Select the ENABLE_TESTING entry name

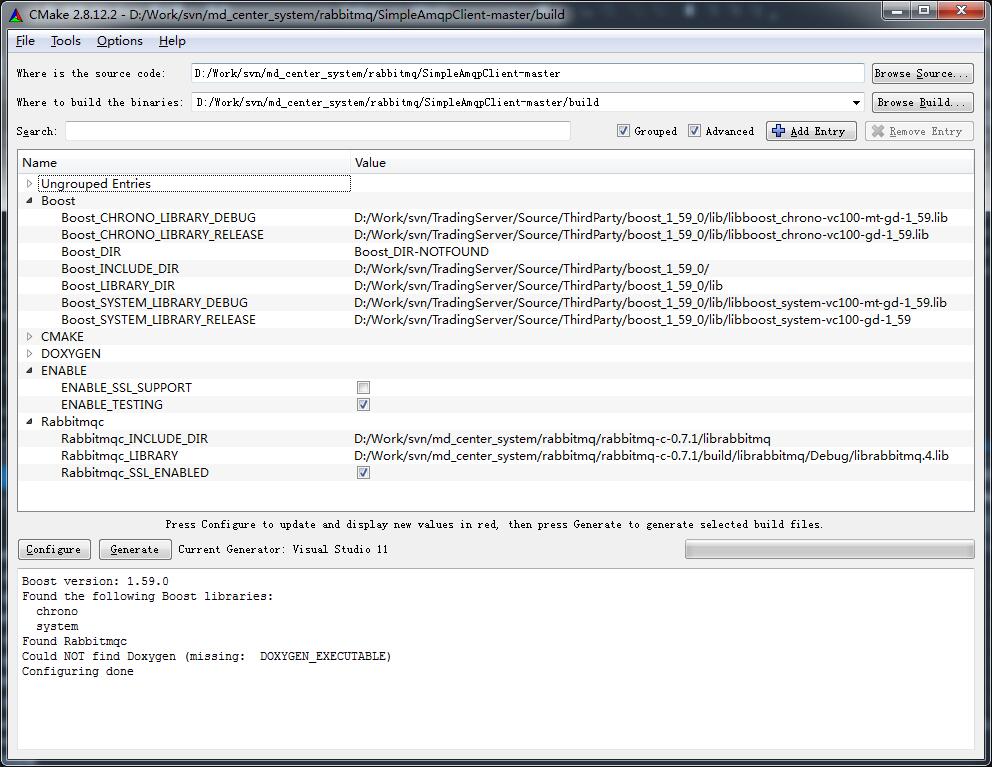pyautogui.click(x=111, y=405)
